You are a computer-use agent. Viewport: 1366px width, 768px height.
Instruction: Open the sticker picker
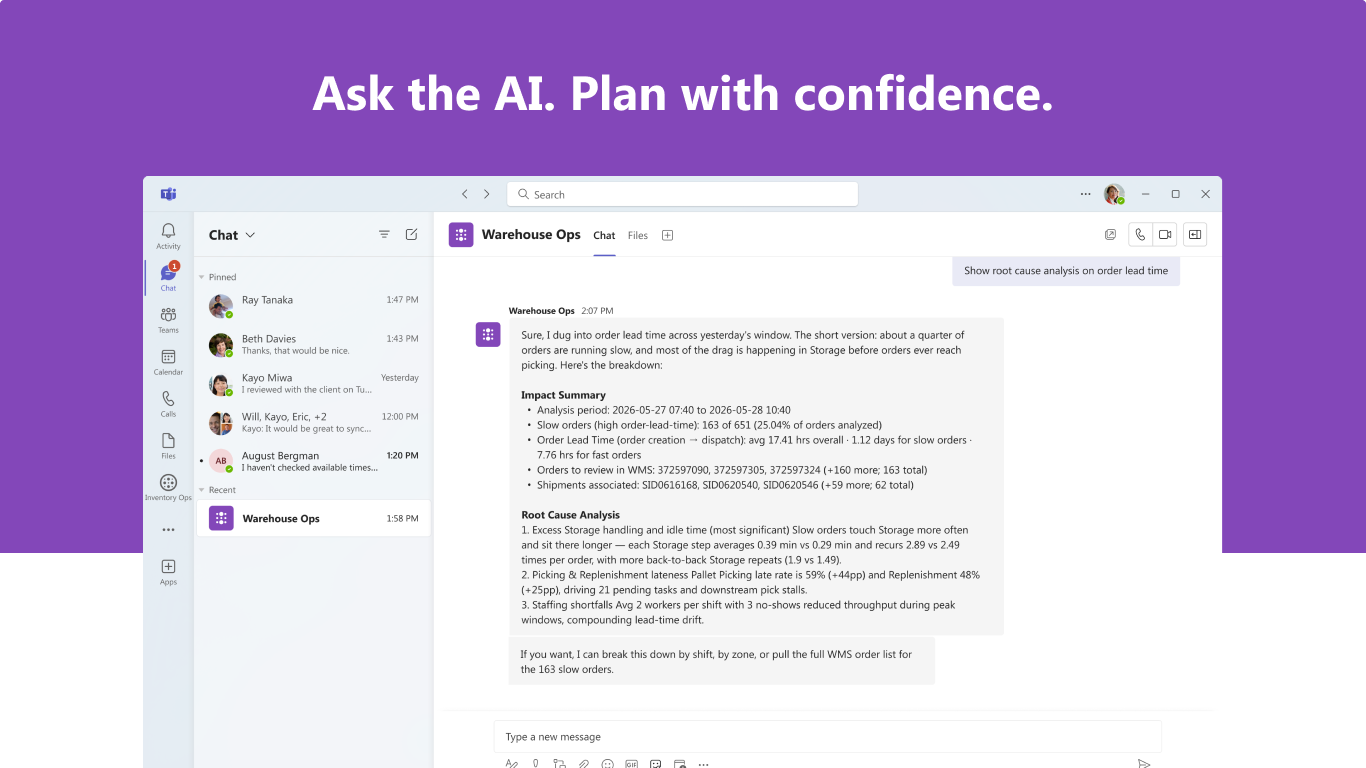(x=656, y=764)
